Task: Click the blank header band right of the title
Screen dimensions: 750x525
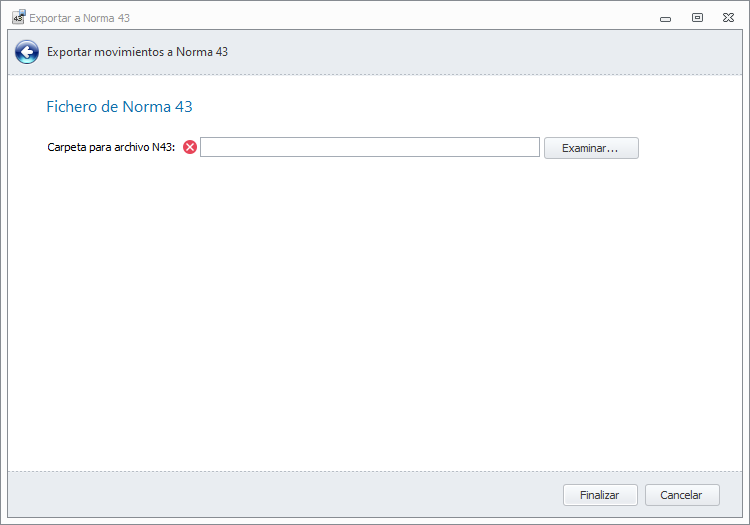Action: pos(480,52)
